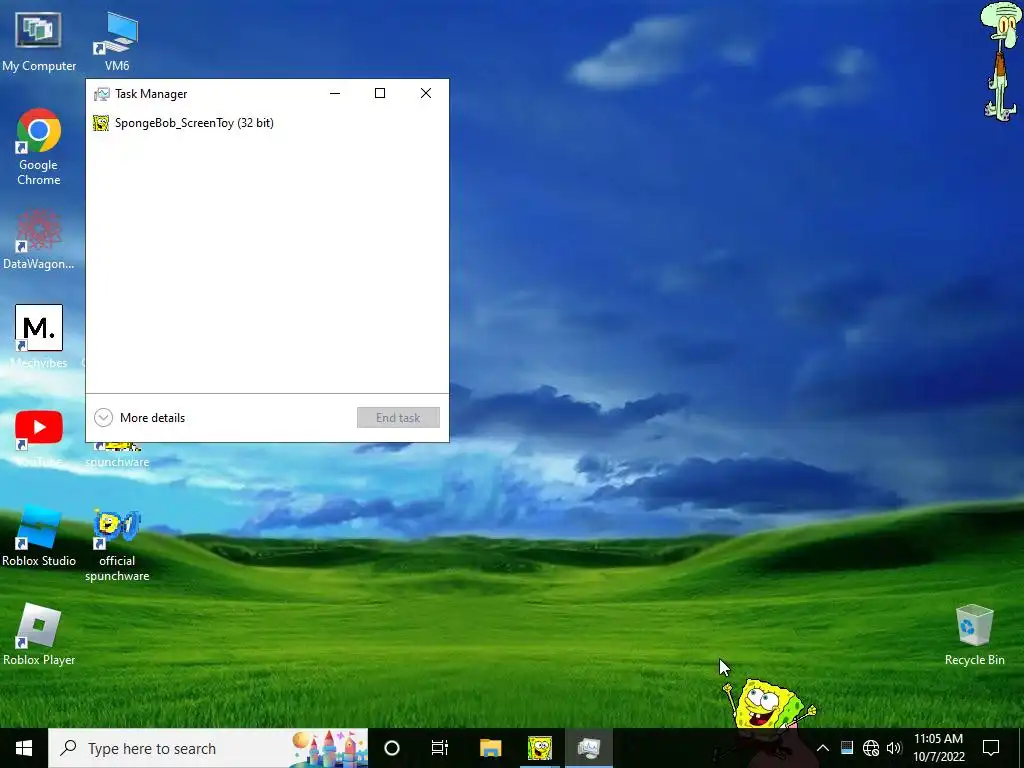
Task: Select the Recycle Bin icon
Action: click(974, 635)
